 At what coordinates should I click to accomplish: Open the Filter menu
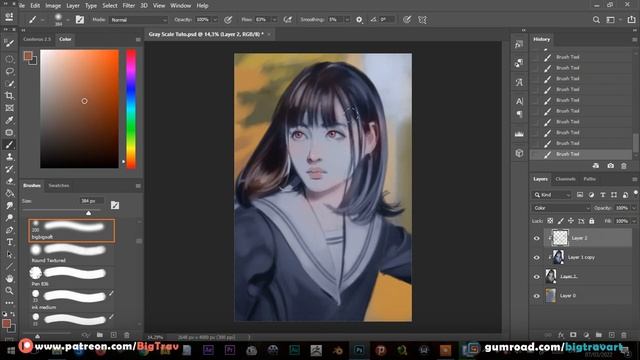129,6
